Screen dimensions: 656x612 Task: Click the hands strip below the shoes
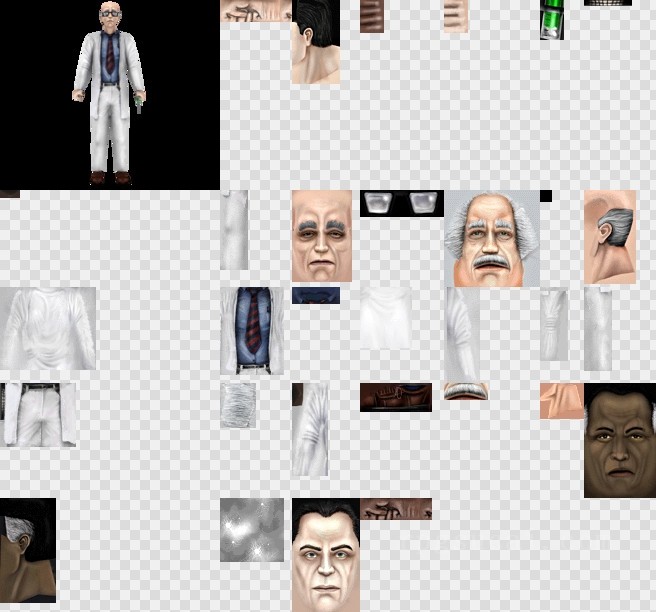coord(395,509)
